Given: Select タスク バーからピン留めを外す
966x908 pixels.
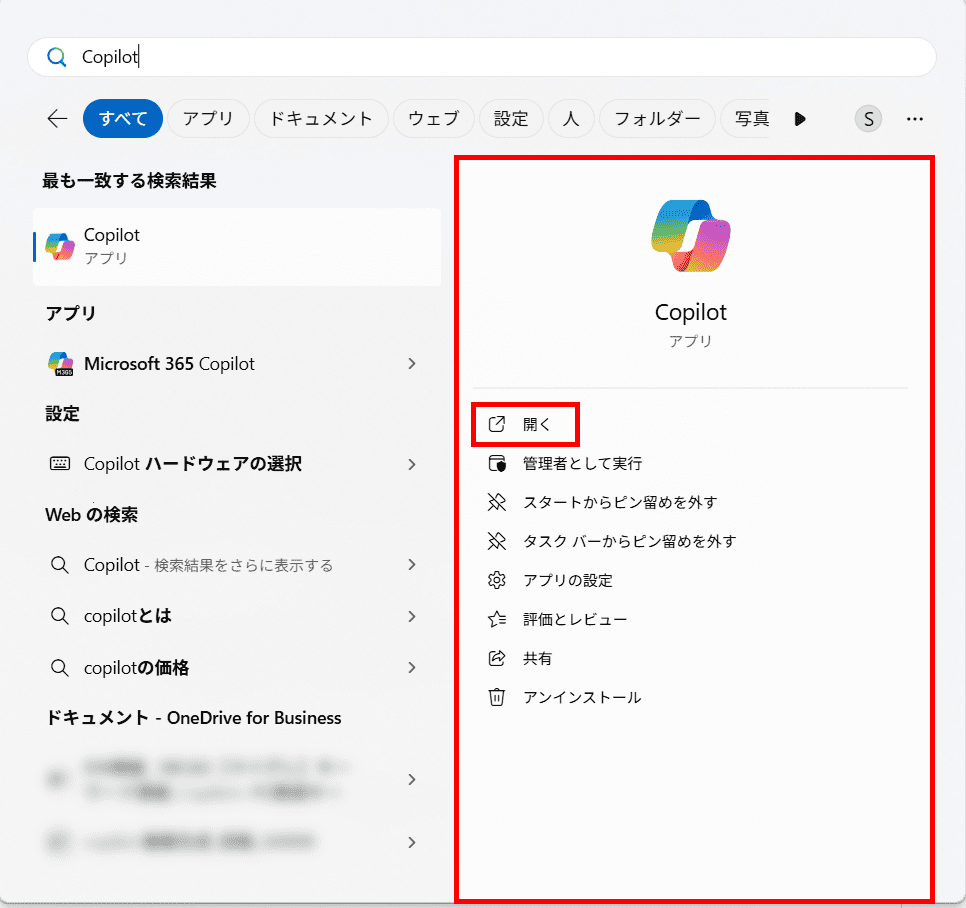Looking at the screenshot, I should (612, 541).
